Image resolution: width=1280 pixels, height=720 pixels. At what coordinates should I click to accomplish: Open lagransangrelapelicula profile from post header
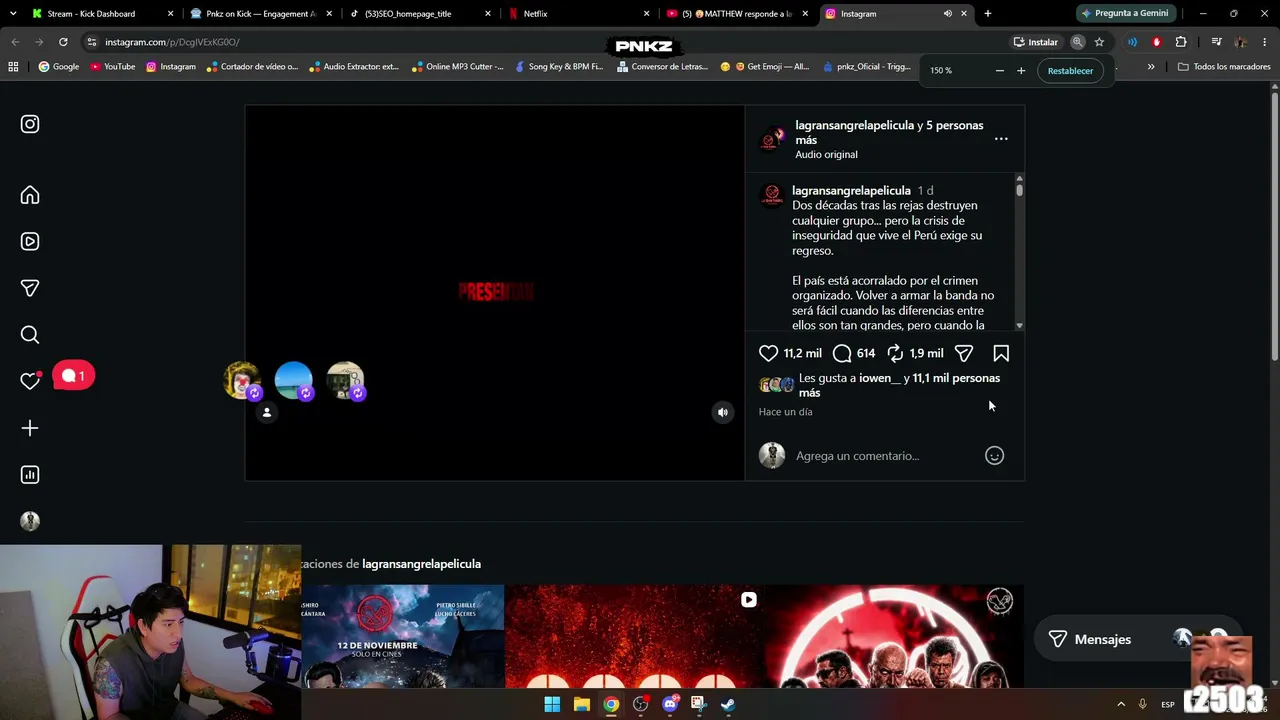click(x=855, y=125)
